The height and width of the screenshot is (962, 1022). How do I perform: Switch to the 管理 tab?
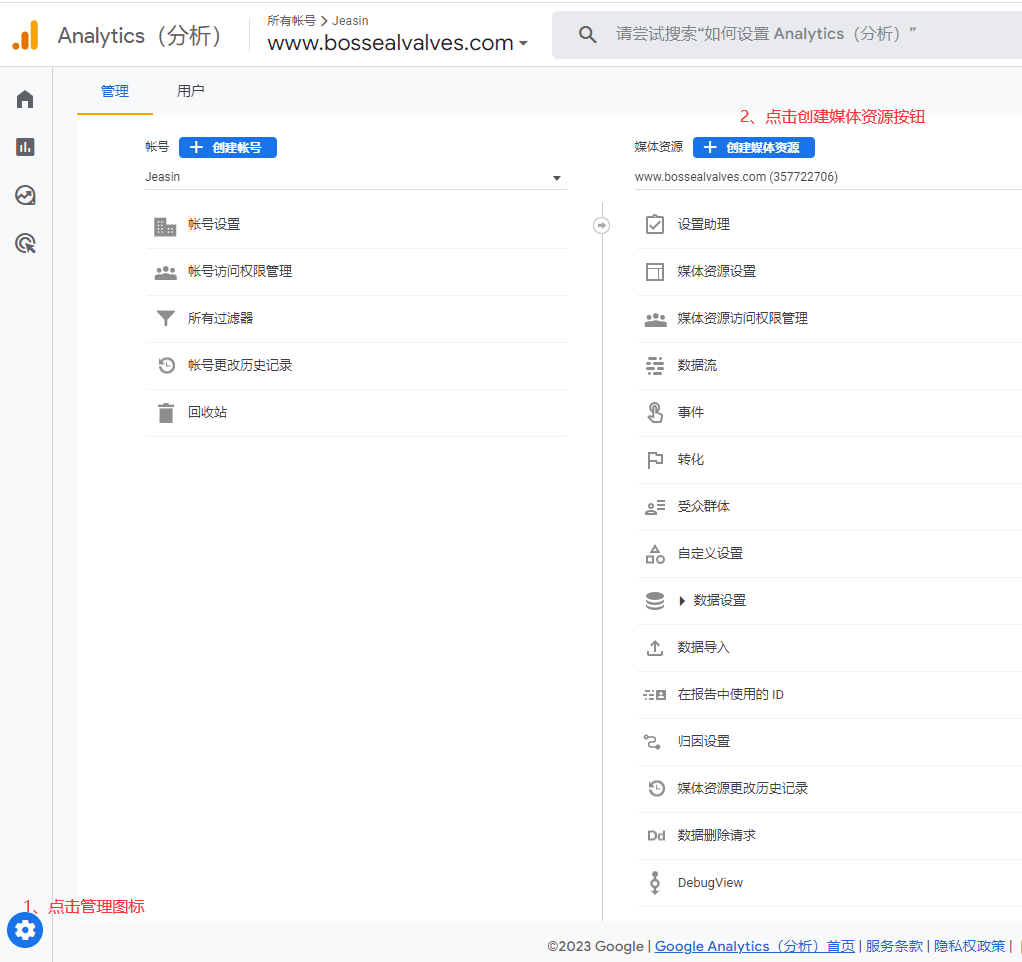[x=115, y=91]
